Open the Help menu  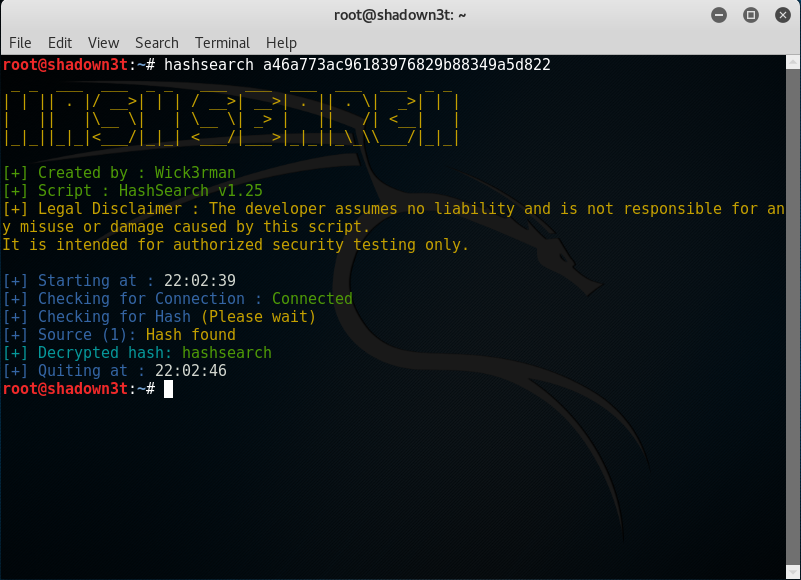tap(281, 43)
